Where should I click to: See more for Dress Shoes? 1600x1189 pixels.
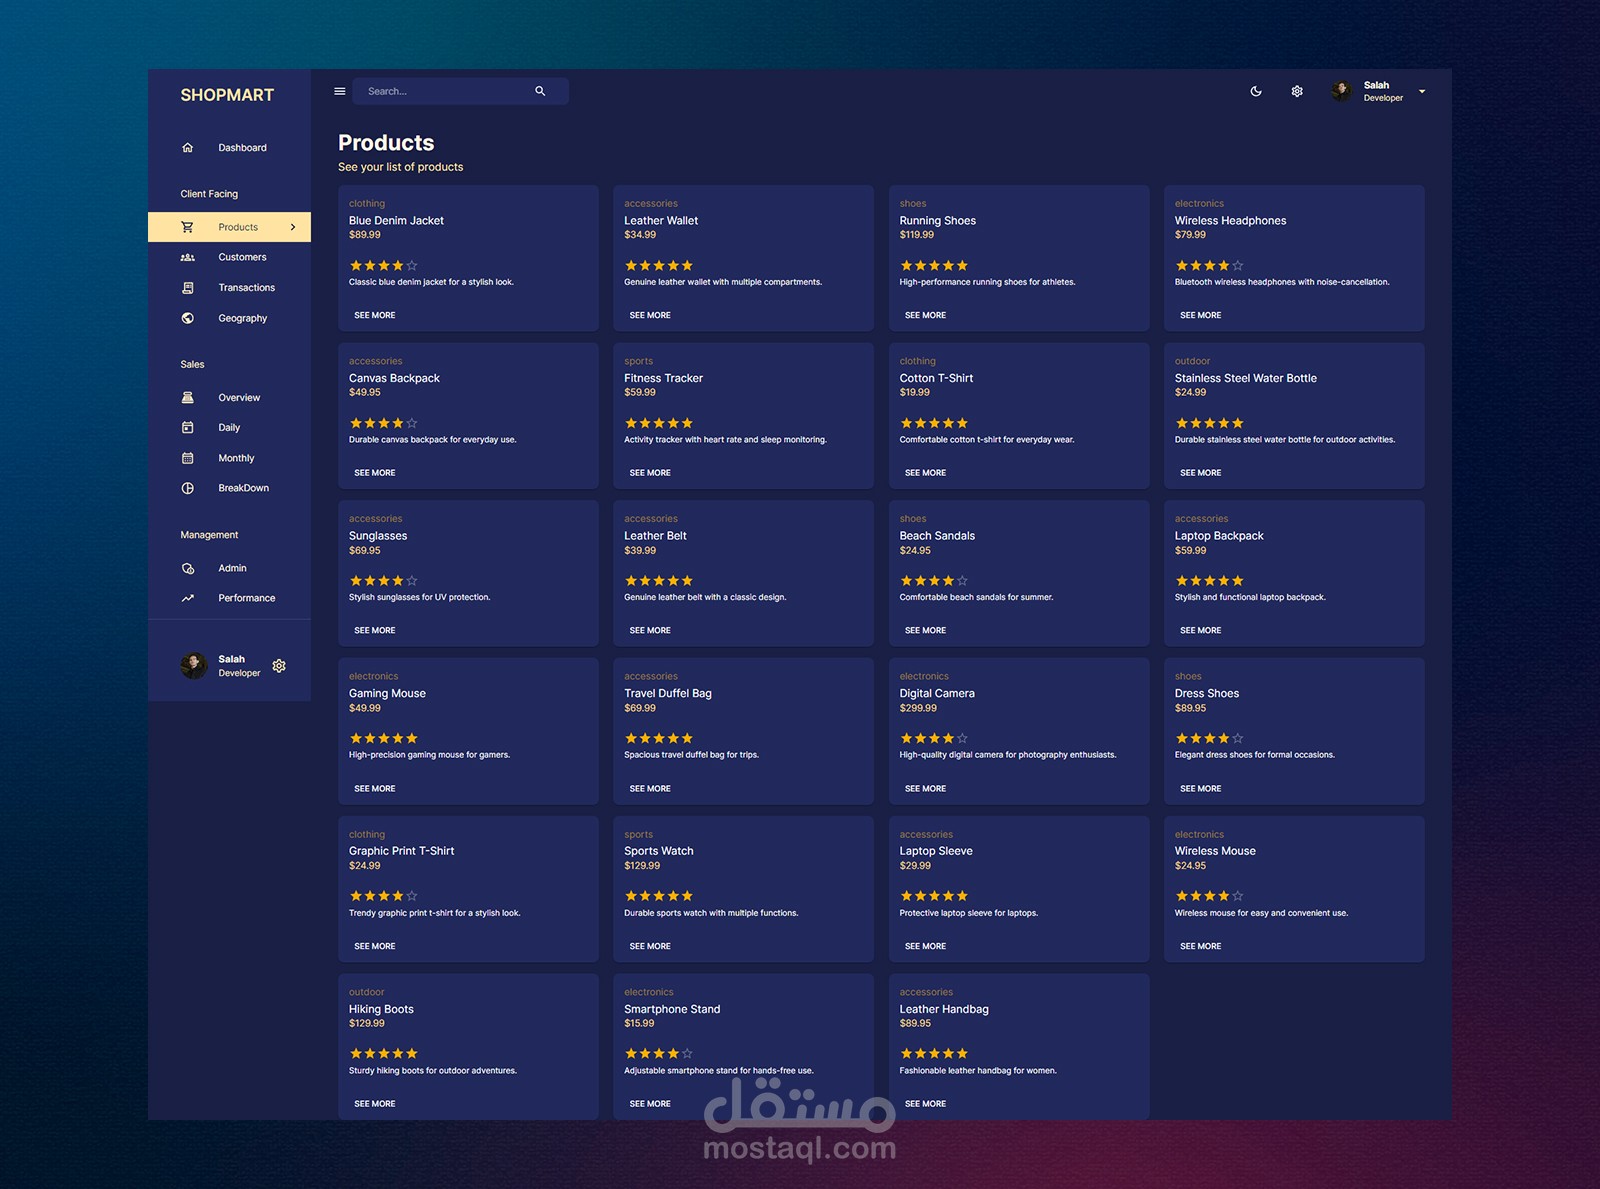coord(1200,789)
